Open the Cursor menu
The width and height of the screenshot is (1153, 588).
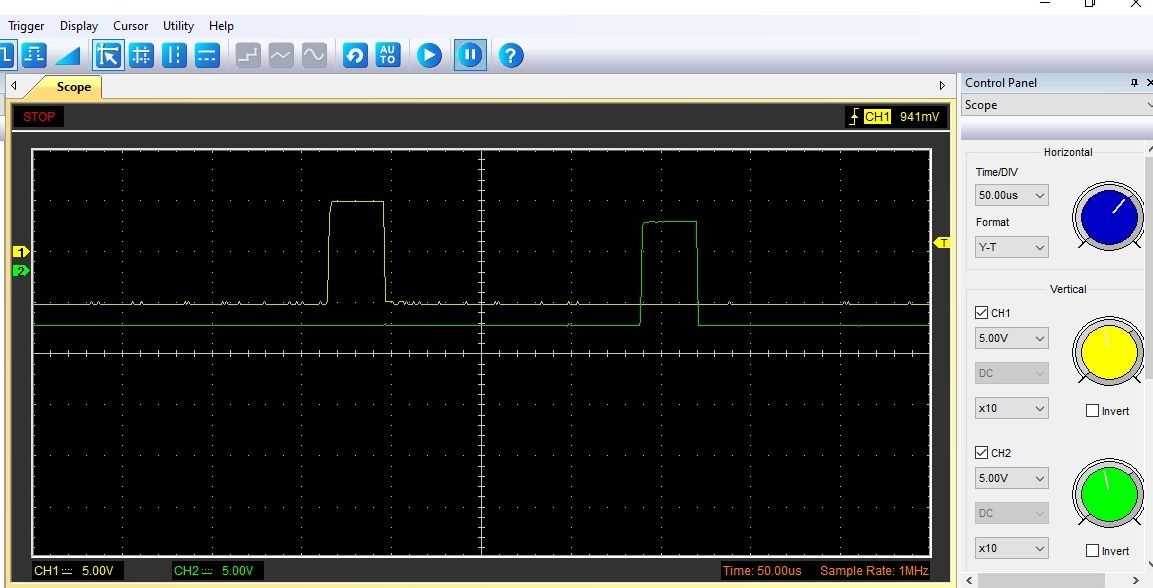[x=130, y=26]
